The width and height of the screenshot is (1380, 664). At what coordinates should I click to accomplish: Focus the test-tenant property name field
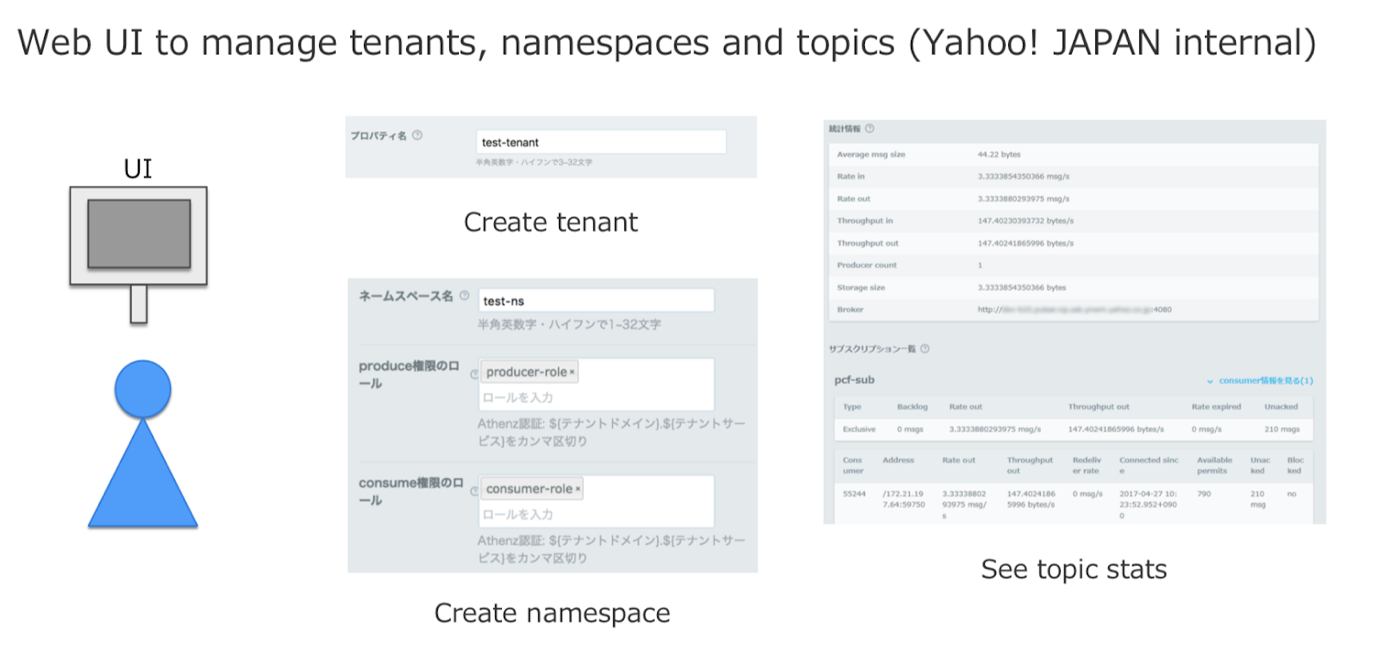coord(601,142)
